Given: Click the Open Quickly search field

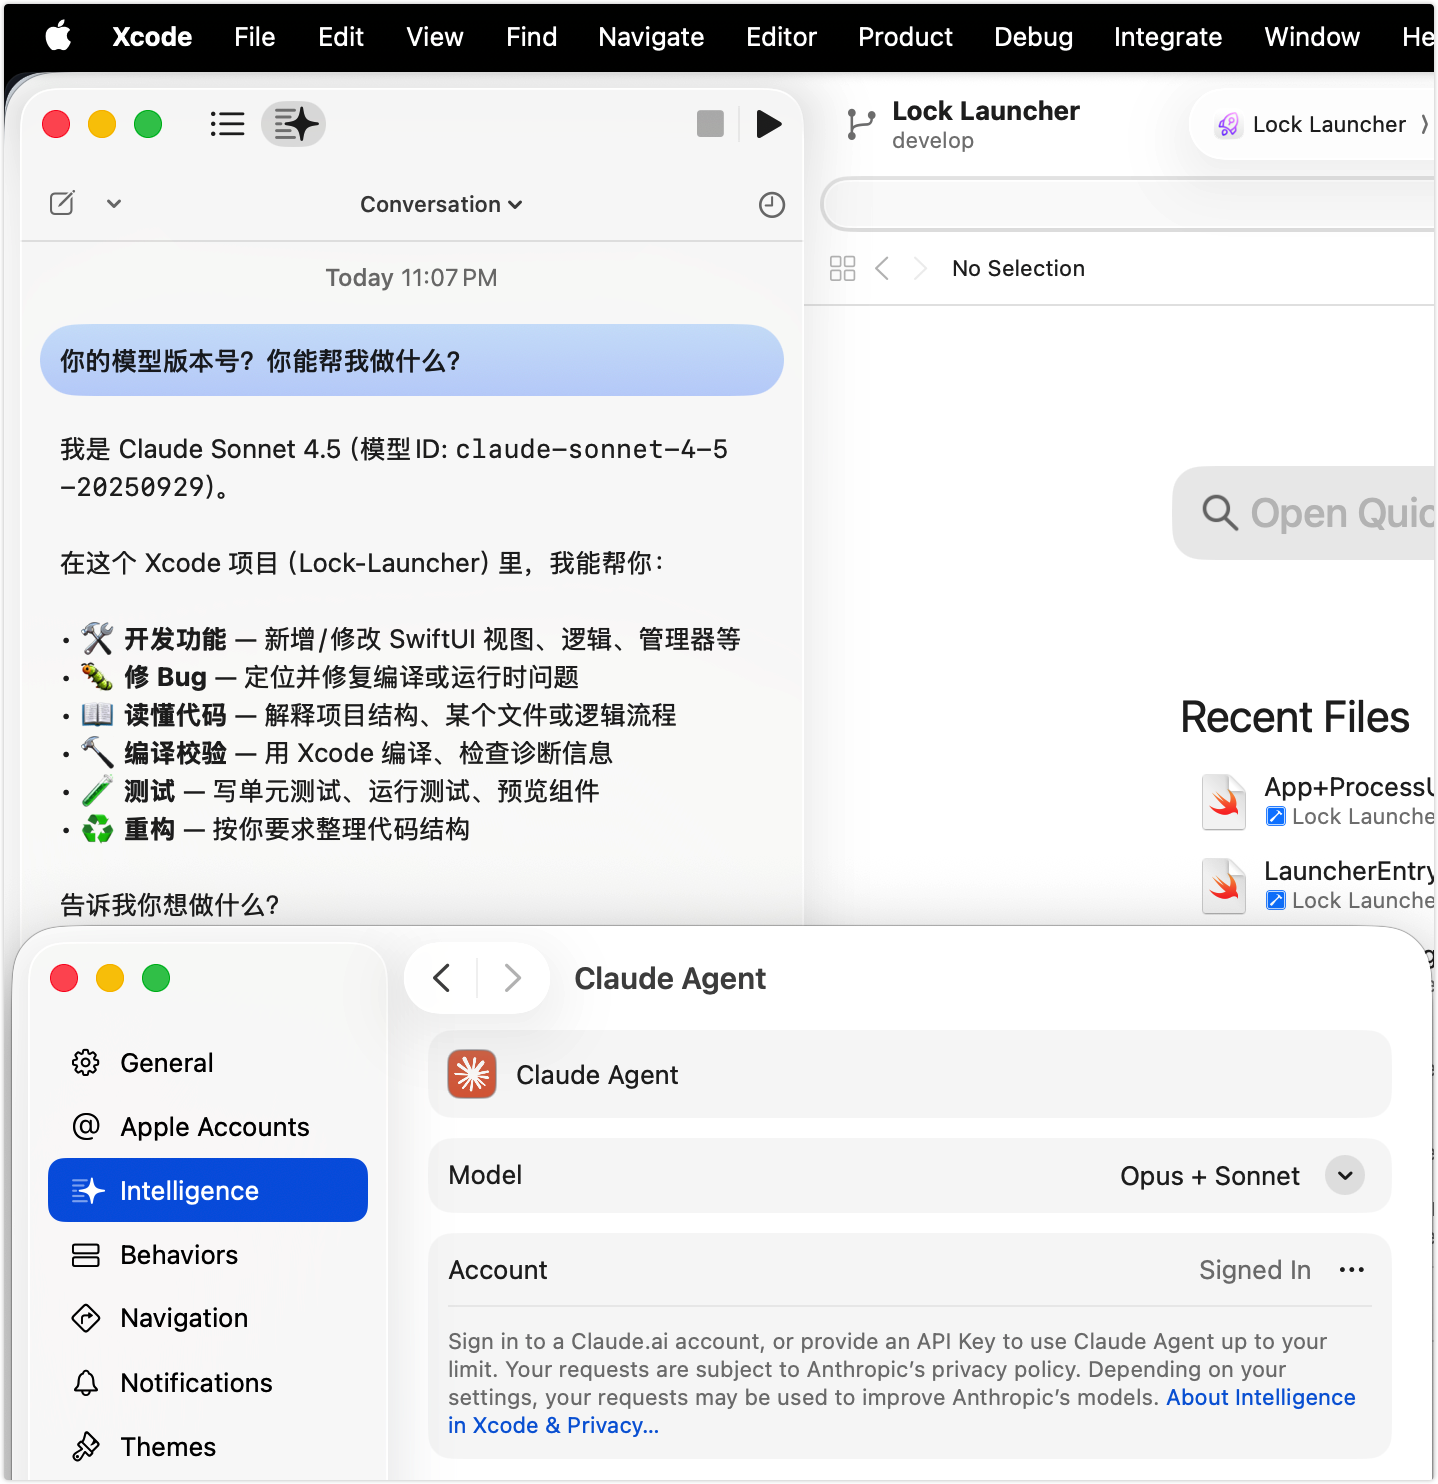Looking at the screenshot, I should pyautogui.click(x=1305, y=513).
